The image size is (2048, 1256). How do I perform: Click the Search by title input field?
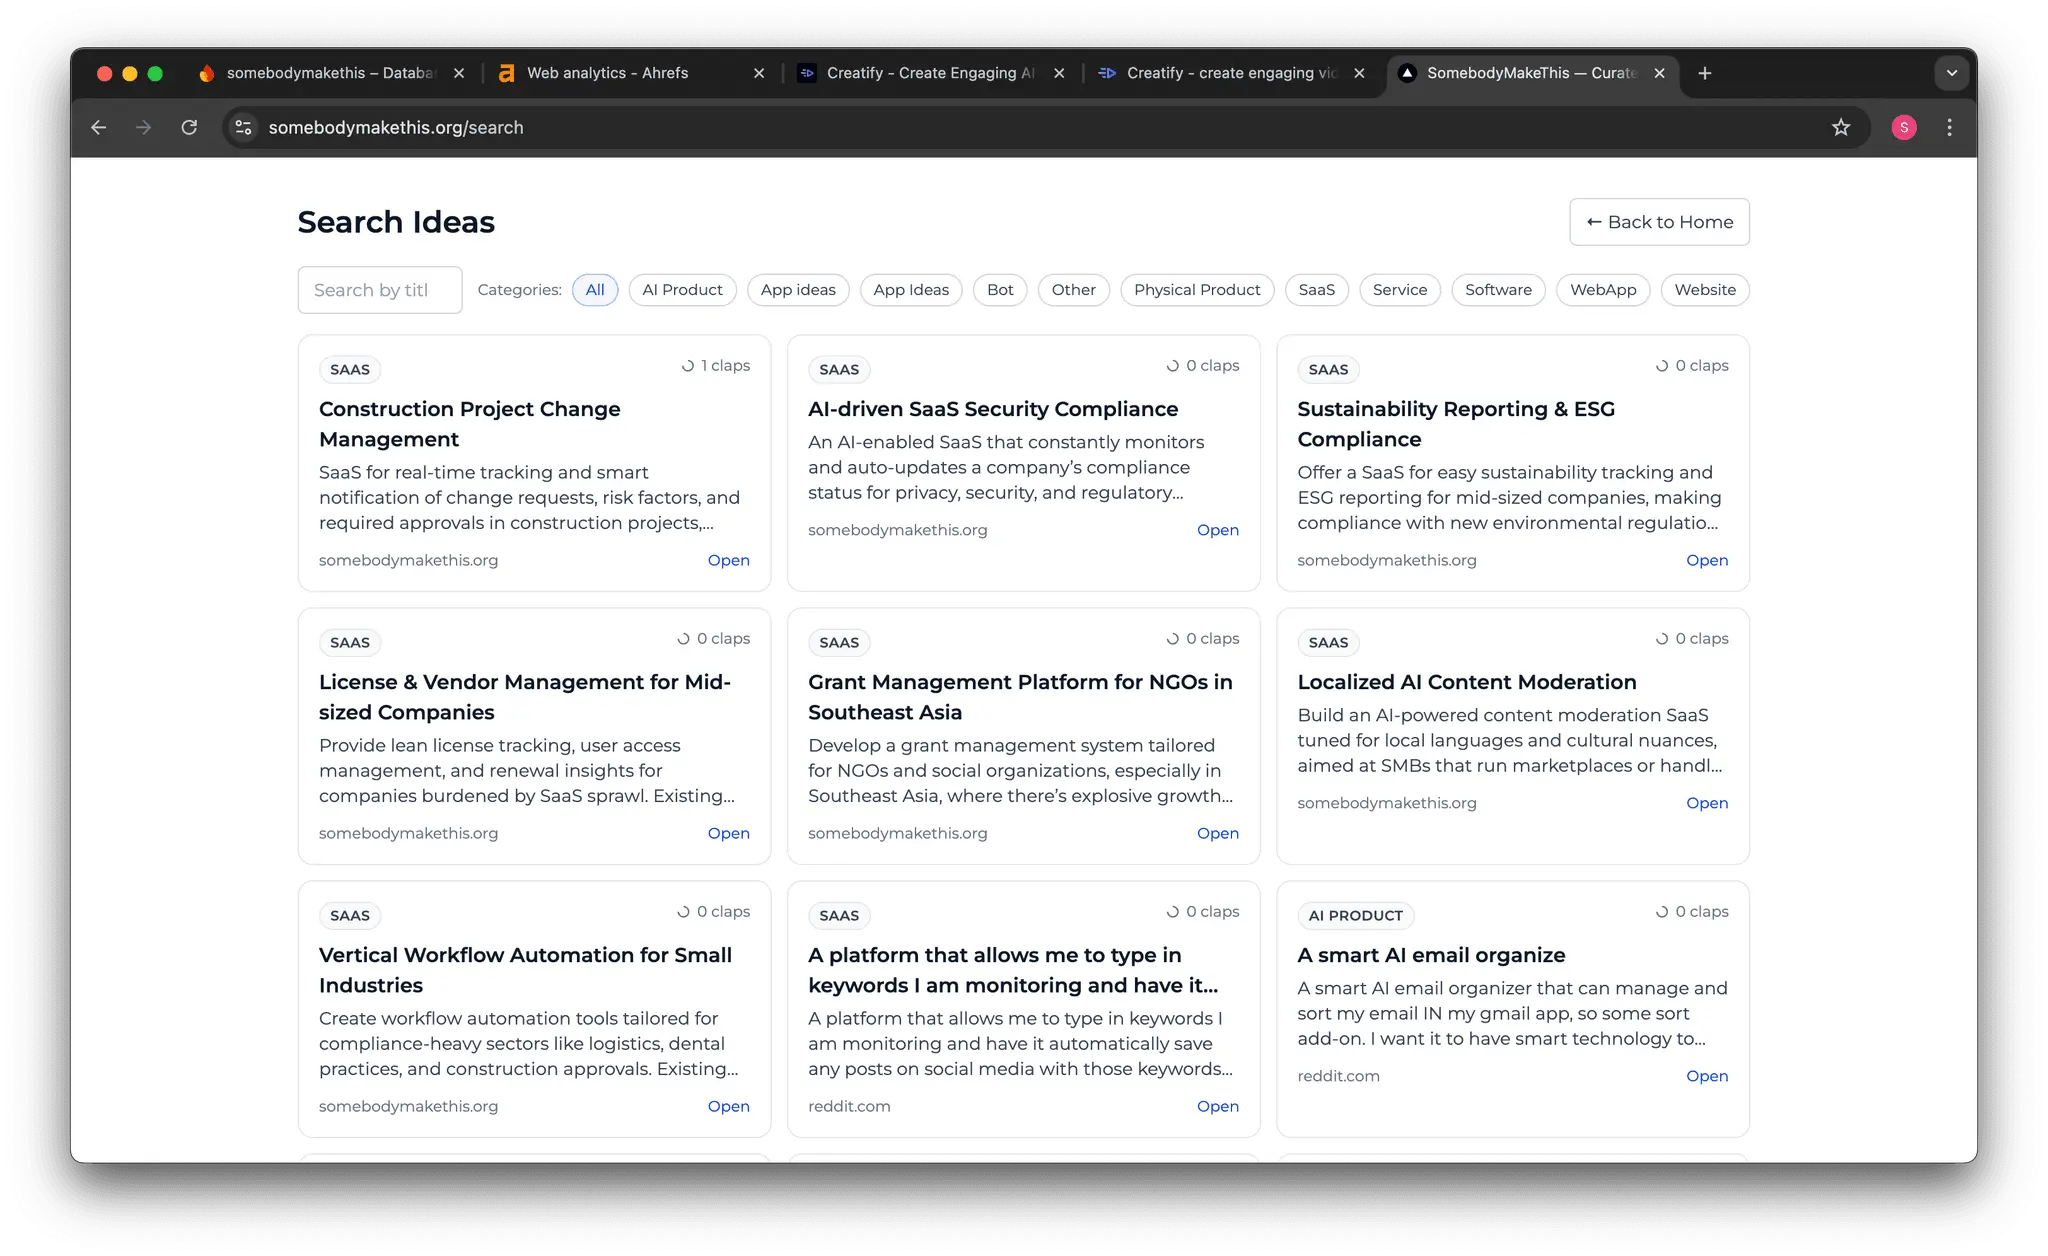[x=380, y=290]
